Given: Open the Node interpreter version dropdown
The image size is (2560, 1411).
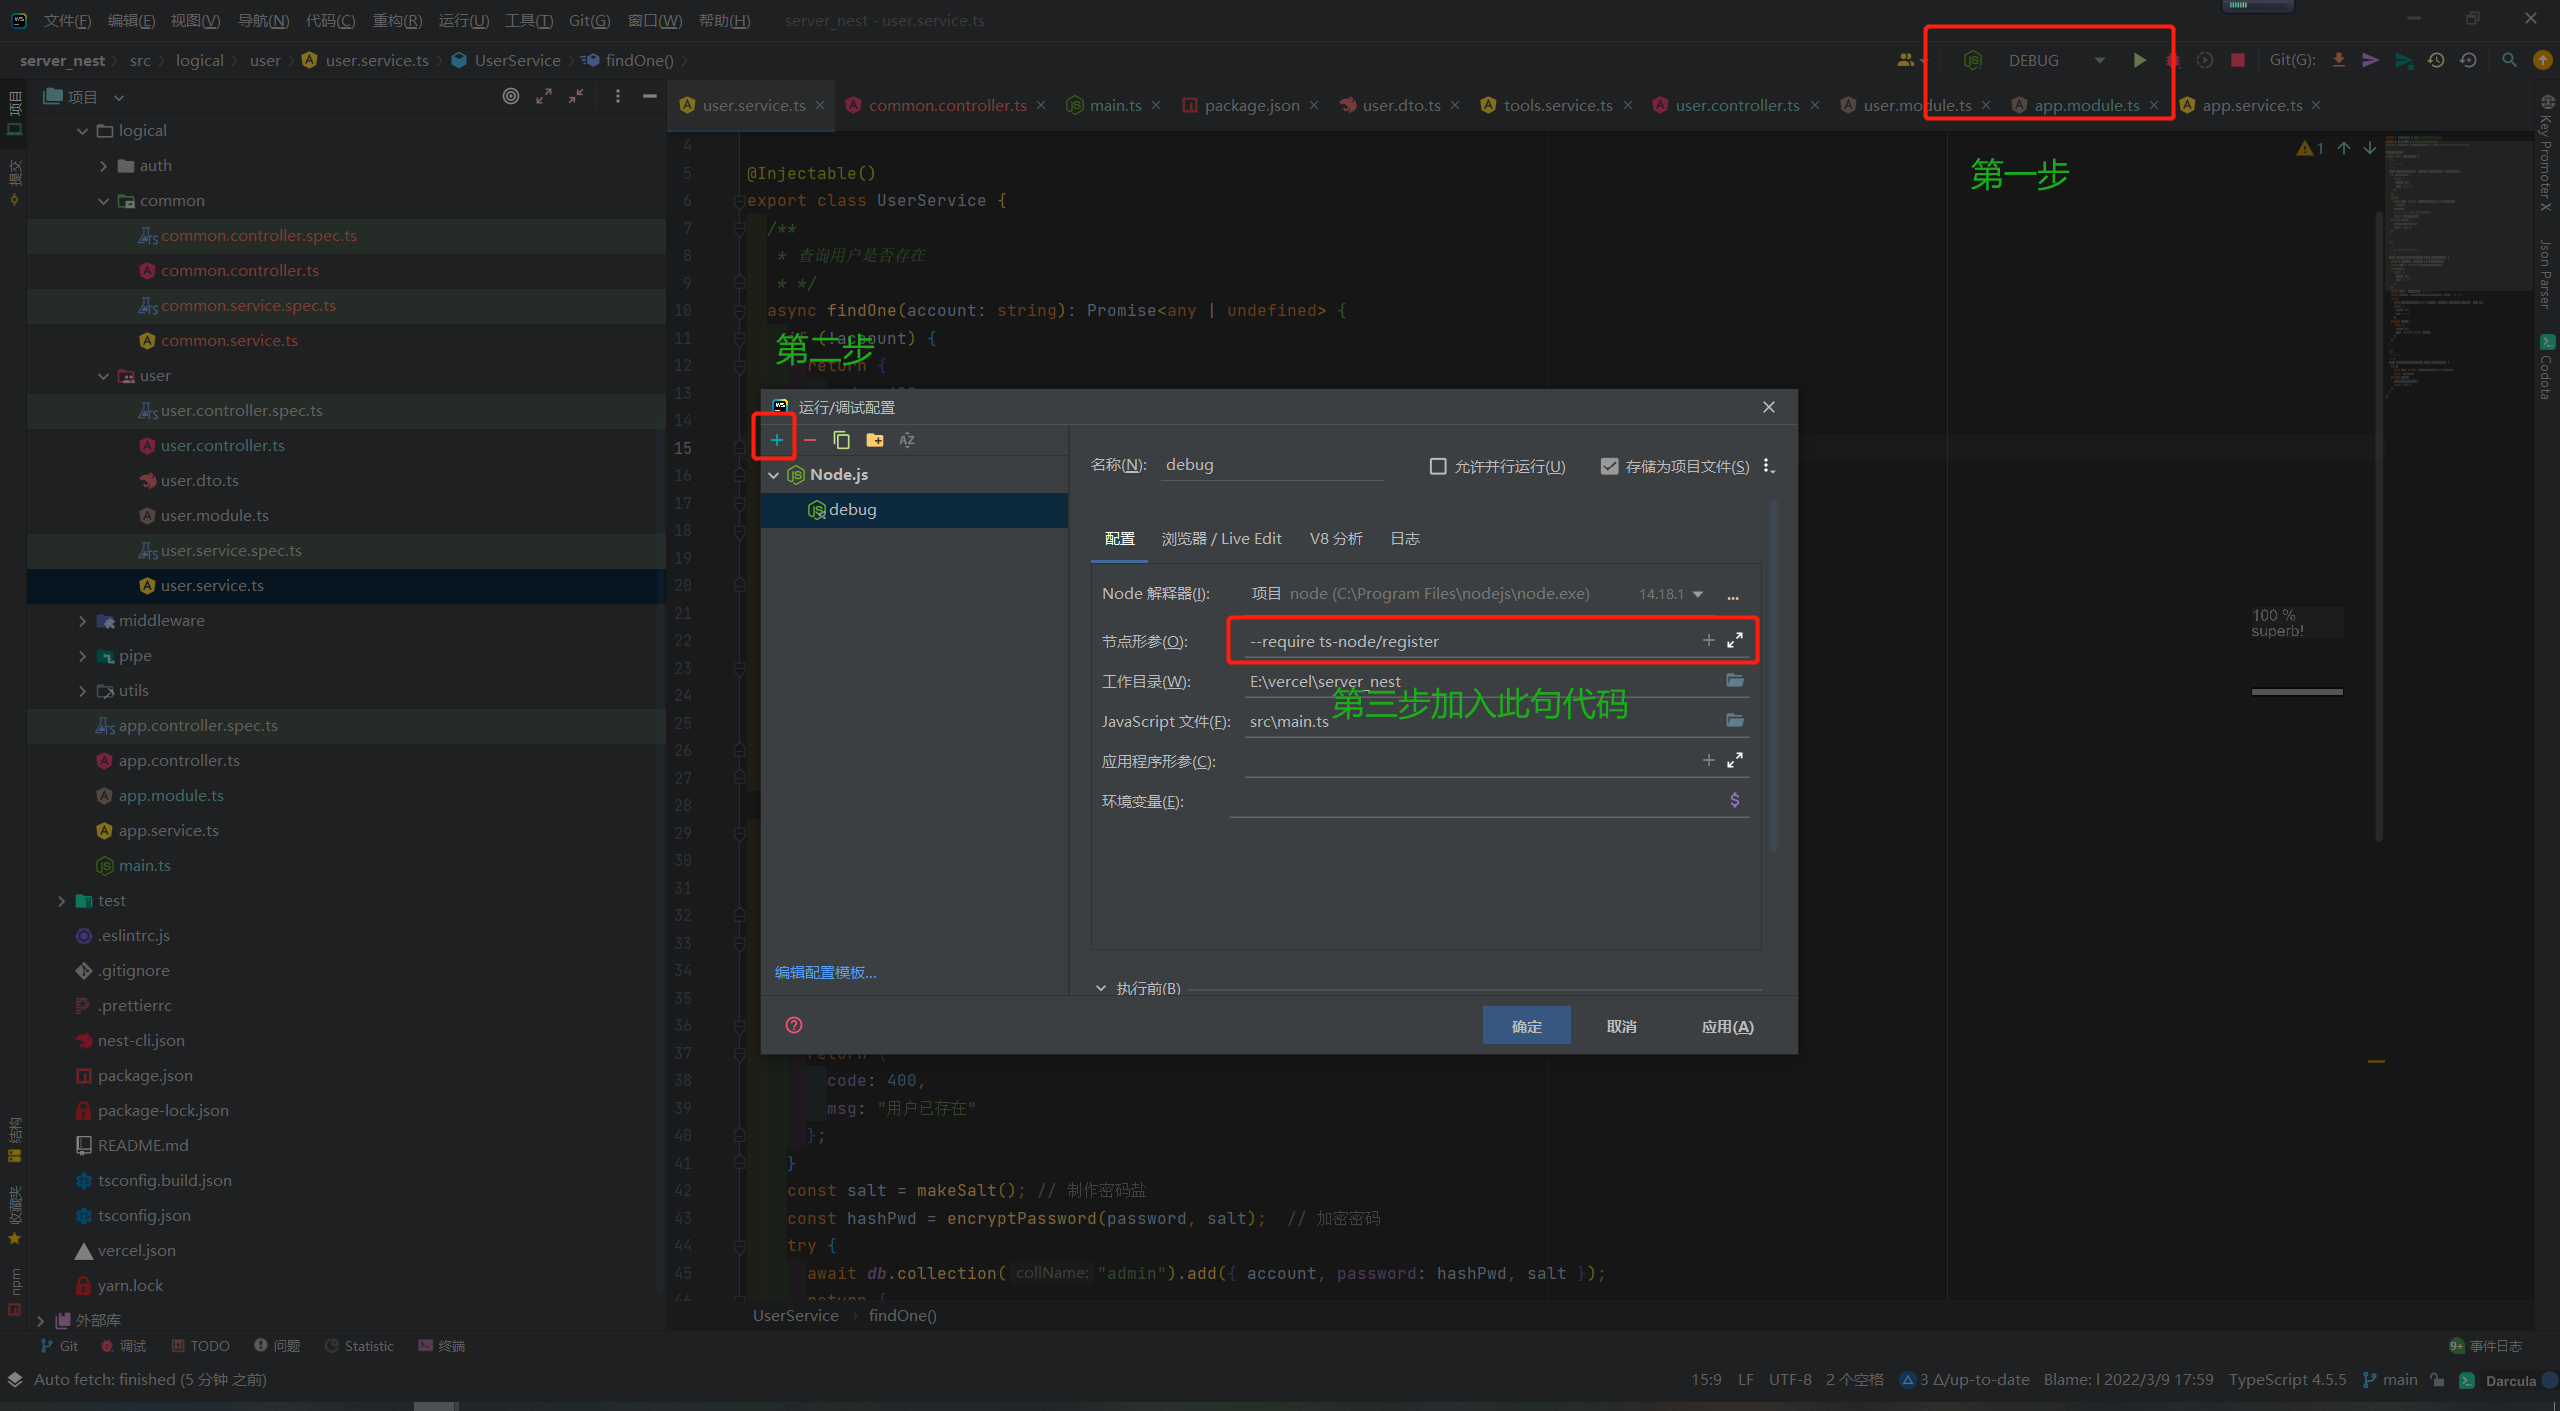Looking at the screenshot, I should click(1700, 593).
